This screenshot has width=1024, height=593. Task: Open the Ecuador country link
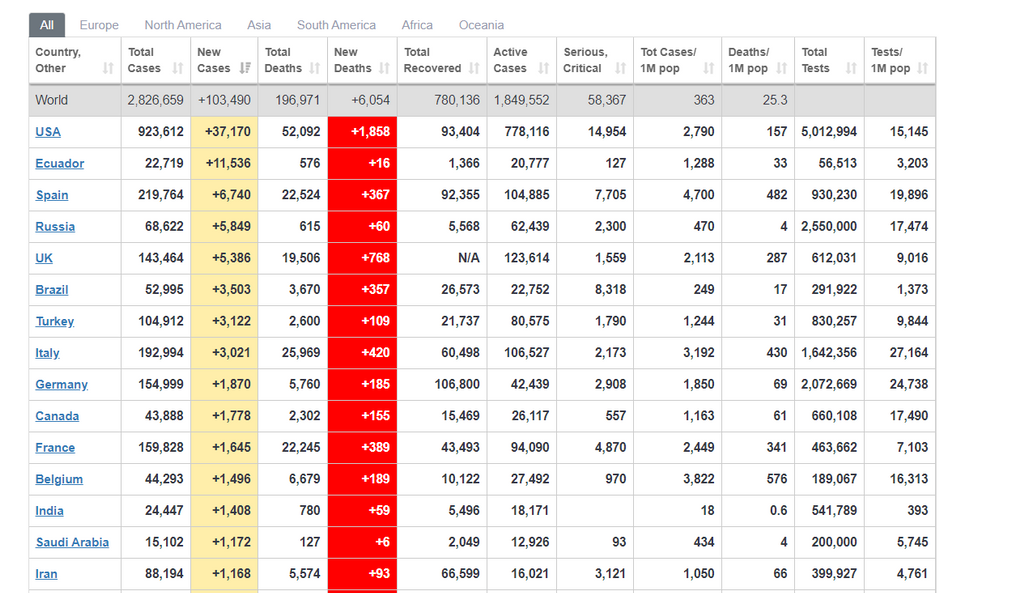(x=59, y=163)
